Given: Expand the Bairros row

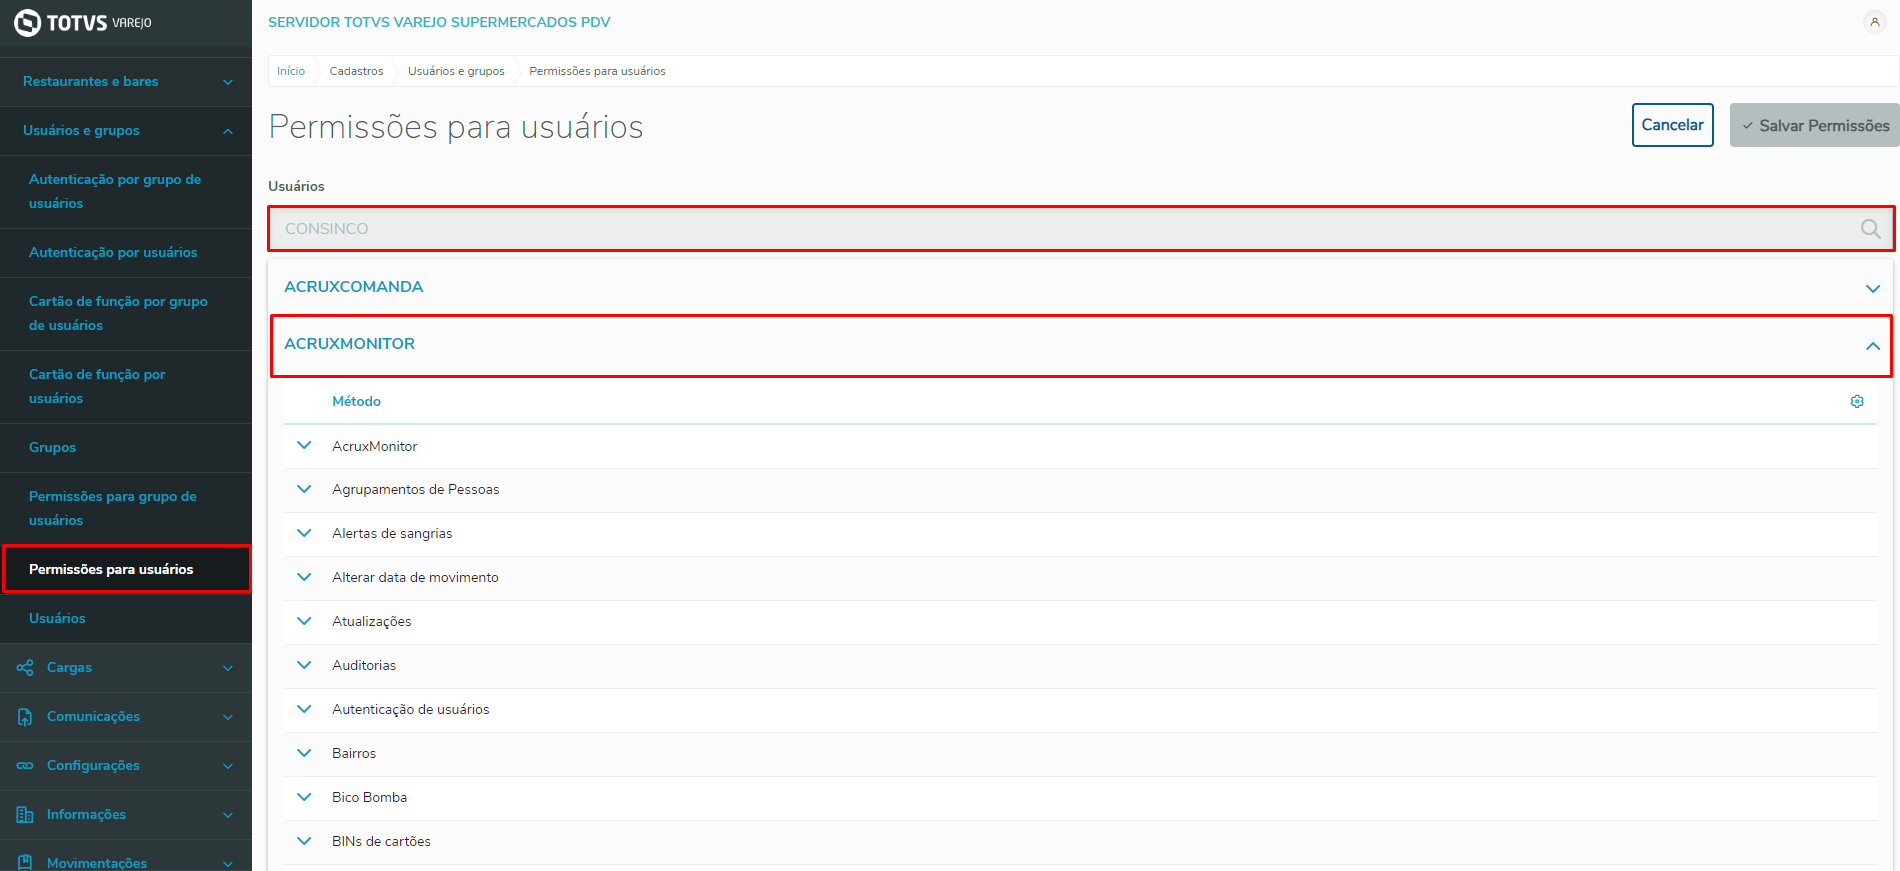Looking at the screenshot, I should (305, 753).
